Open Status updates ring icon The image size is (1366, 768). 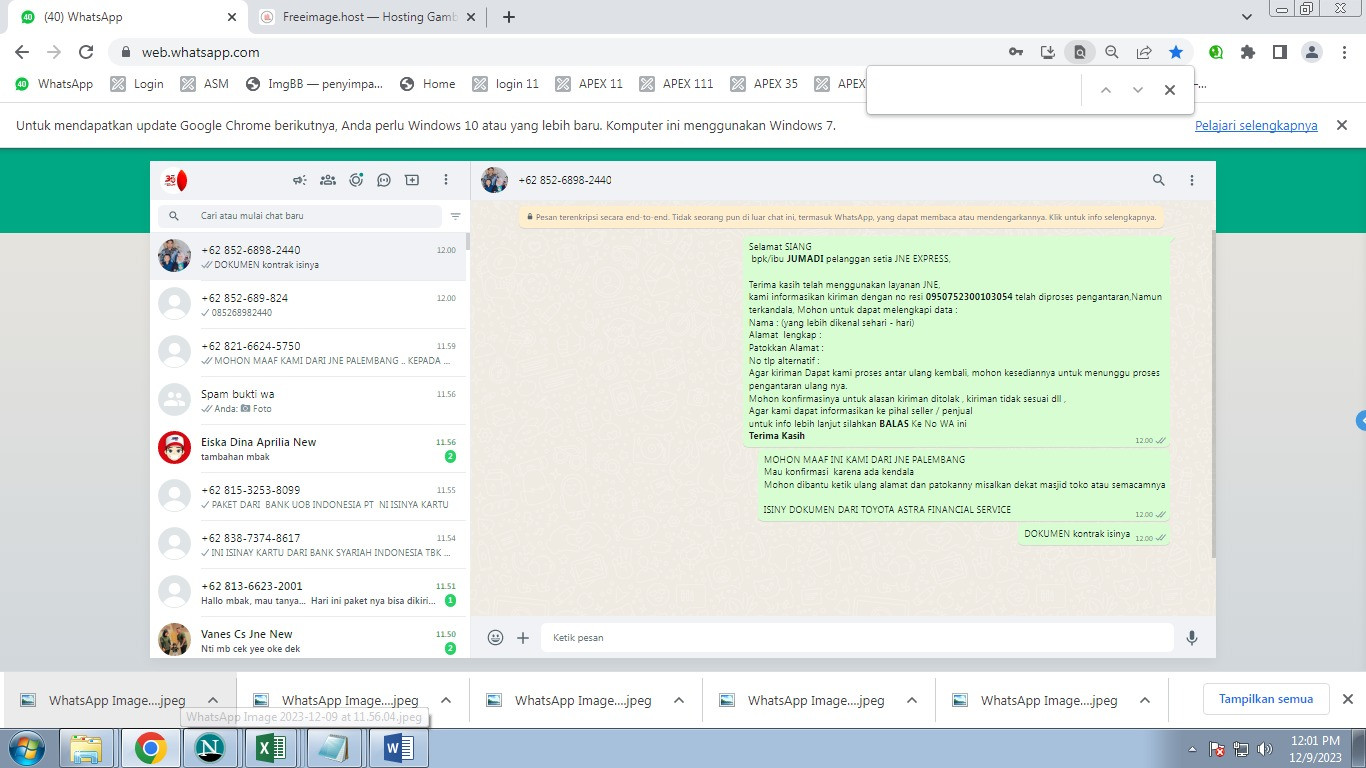click(x=356, y=180)
